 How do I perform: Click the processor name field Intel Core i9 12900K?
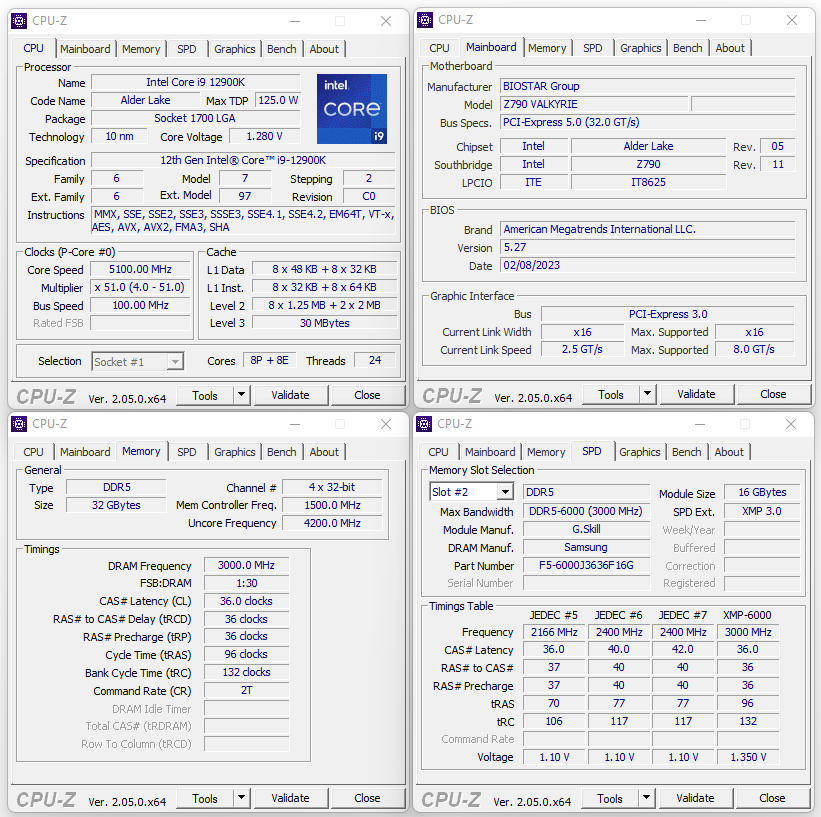[x=196, y=82]
